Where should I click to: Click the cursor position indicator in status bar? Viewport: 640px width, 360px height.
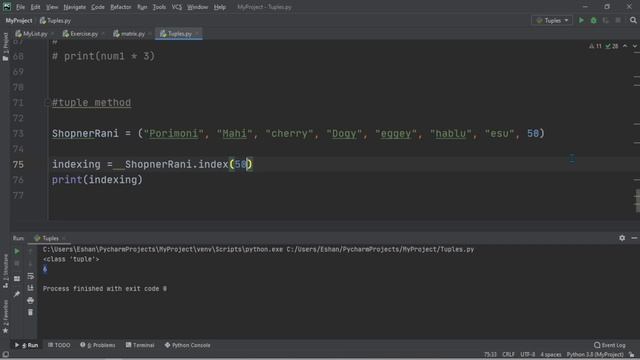coord(490,355)
